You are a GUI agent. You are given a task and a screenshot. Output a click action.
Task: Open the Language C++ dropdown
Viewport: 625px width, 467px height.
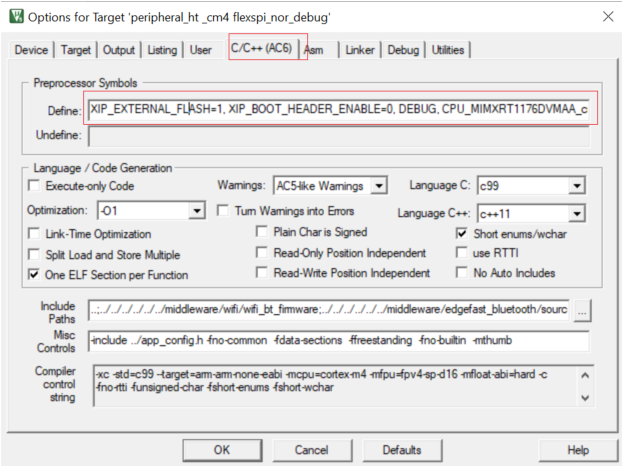coord(577,213)
